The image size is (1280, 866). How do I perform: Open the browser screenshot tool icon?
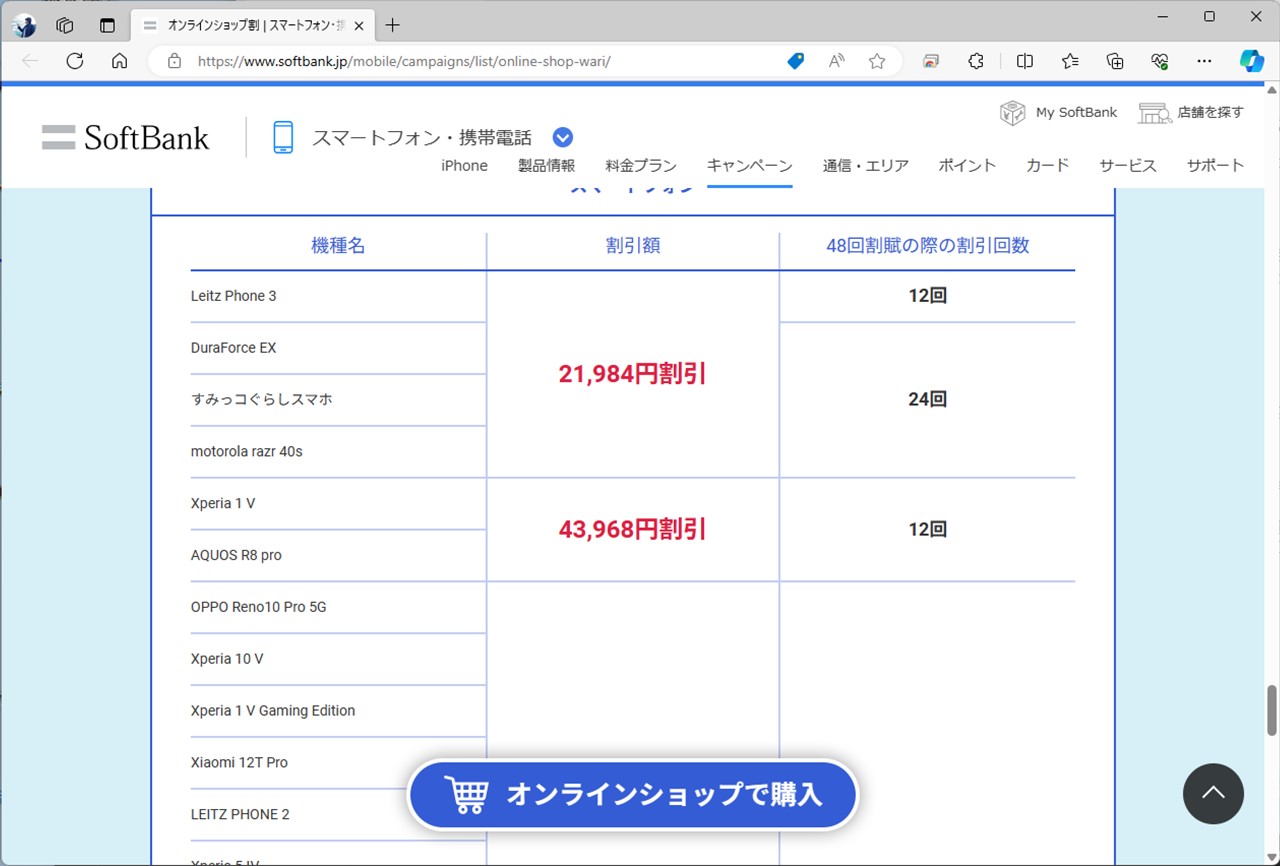(x=931, y=61)
